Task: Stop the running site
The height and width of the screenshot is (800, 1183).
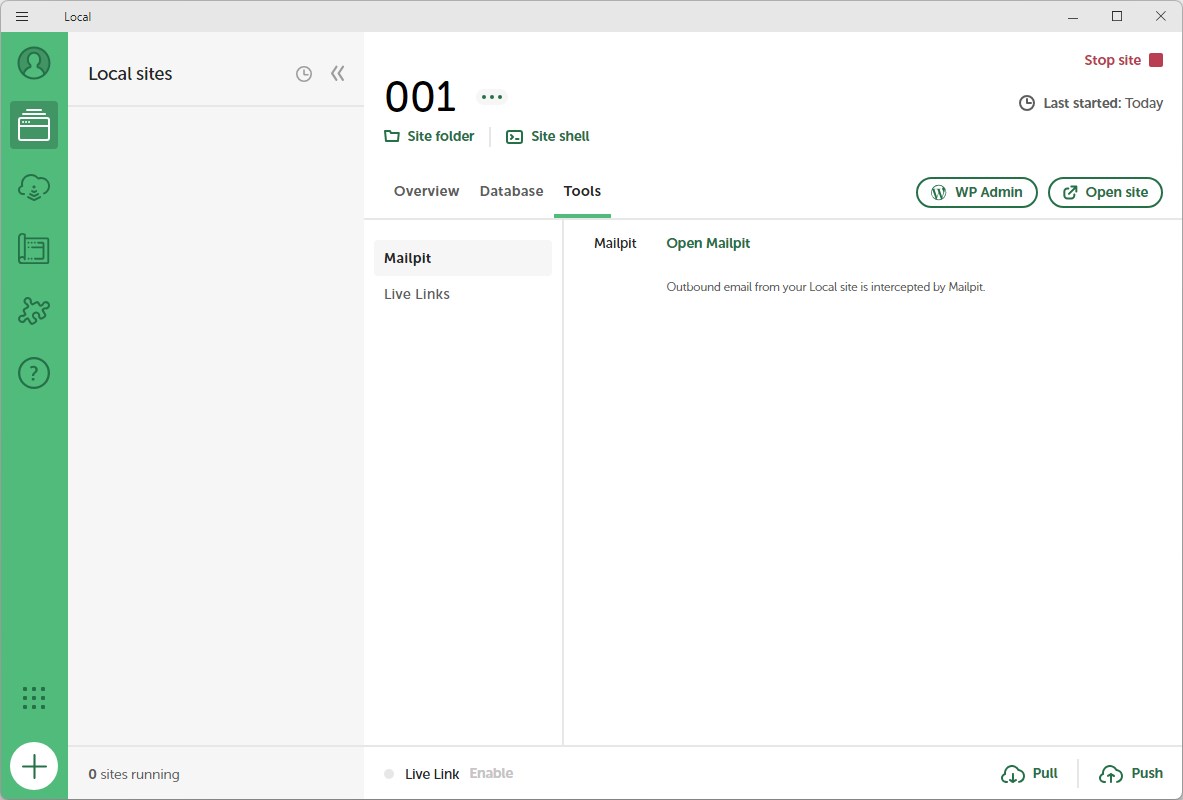Action: tap(1123, 60)
